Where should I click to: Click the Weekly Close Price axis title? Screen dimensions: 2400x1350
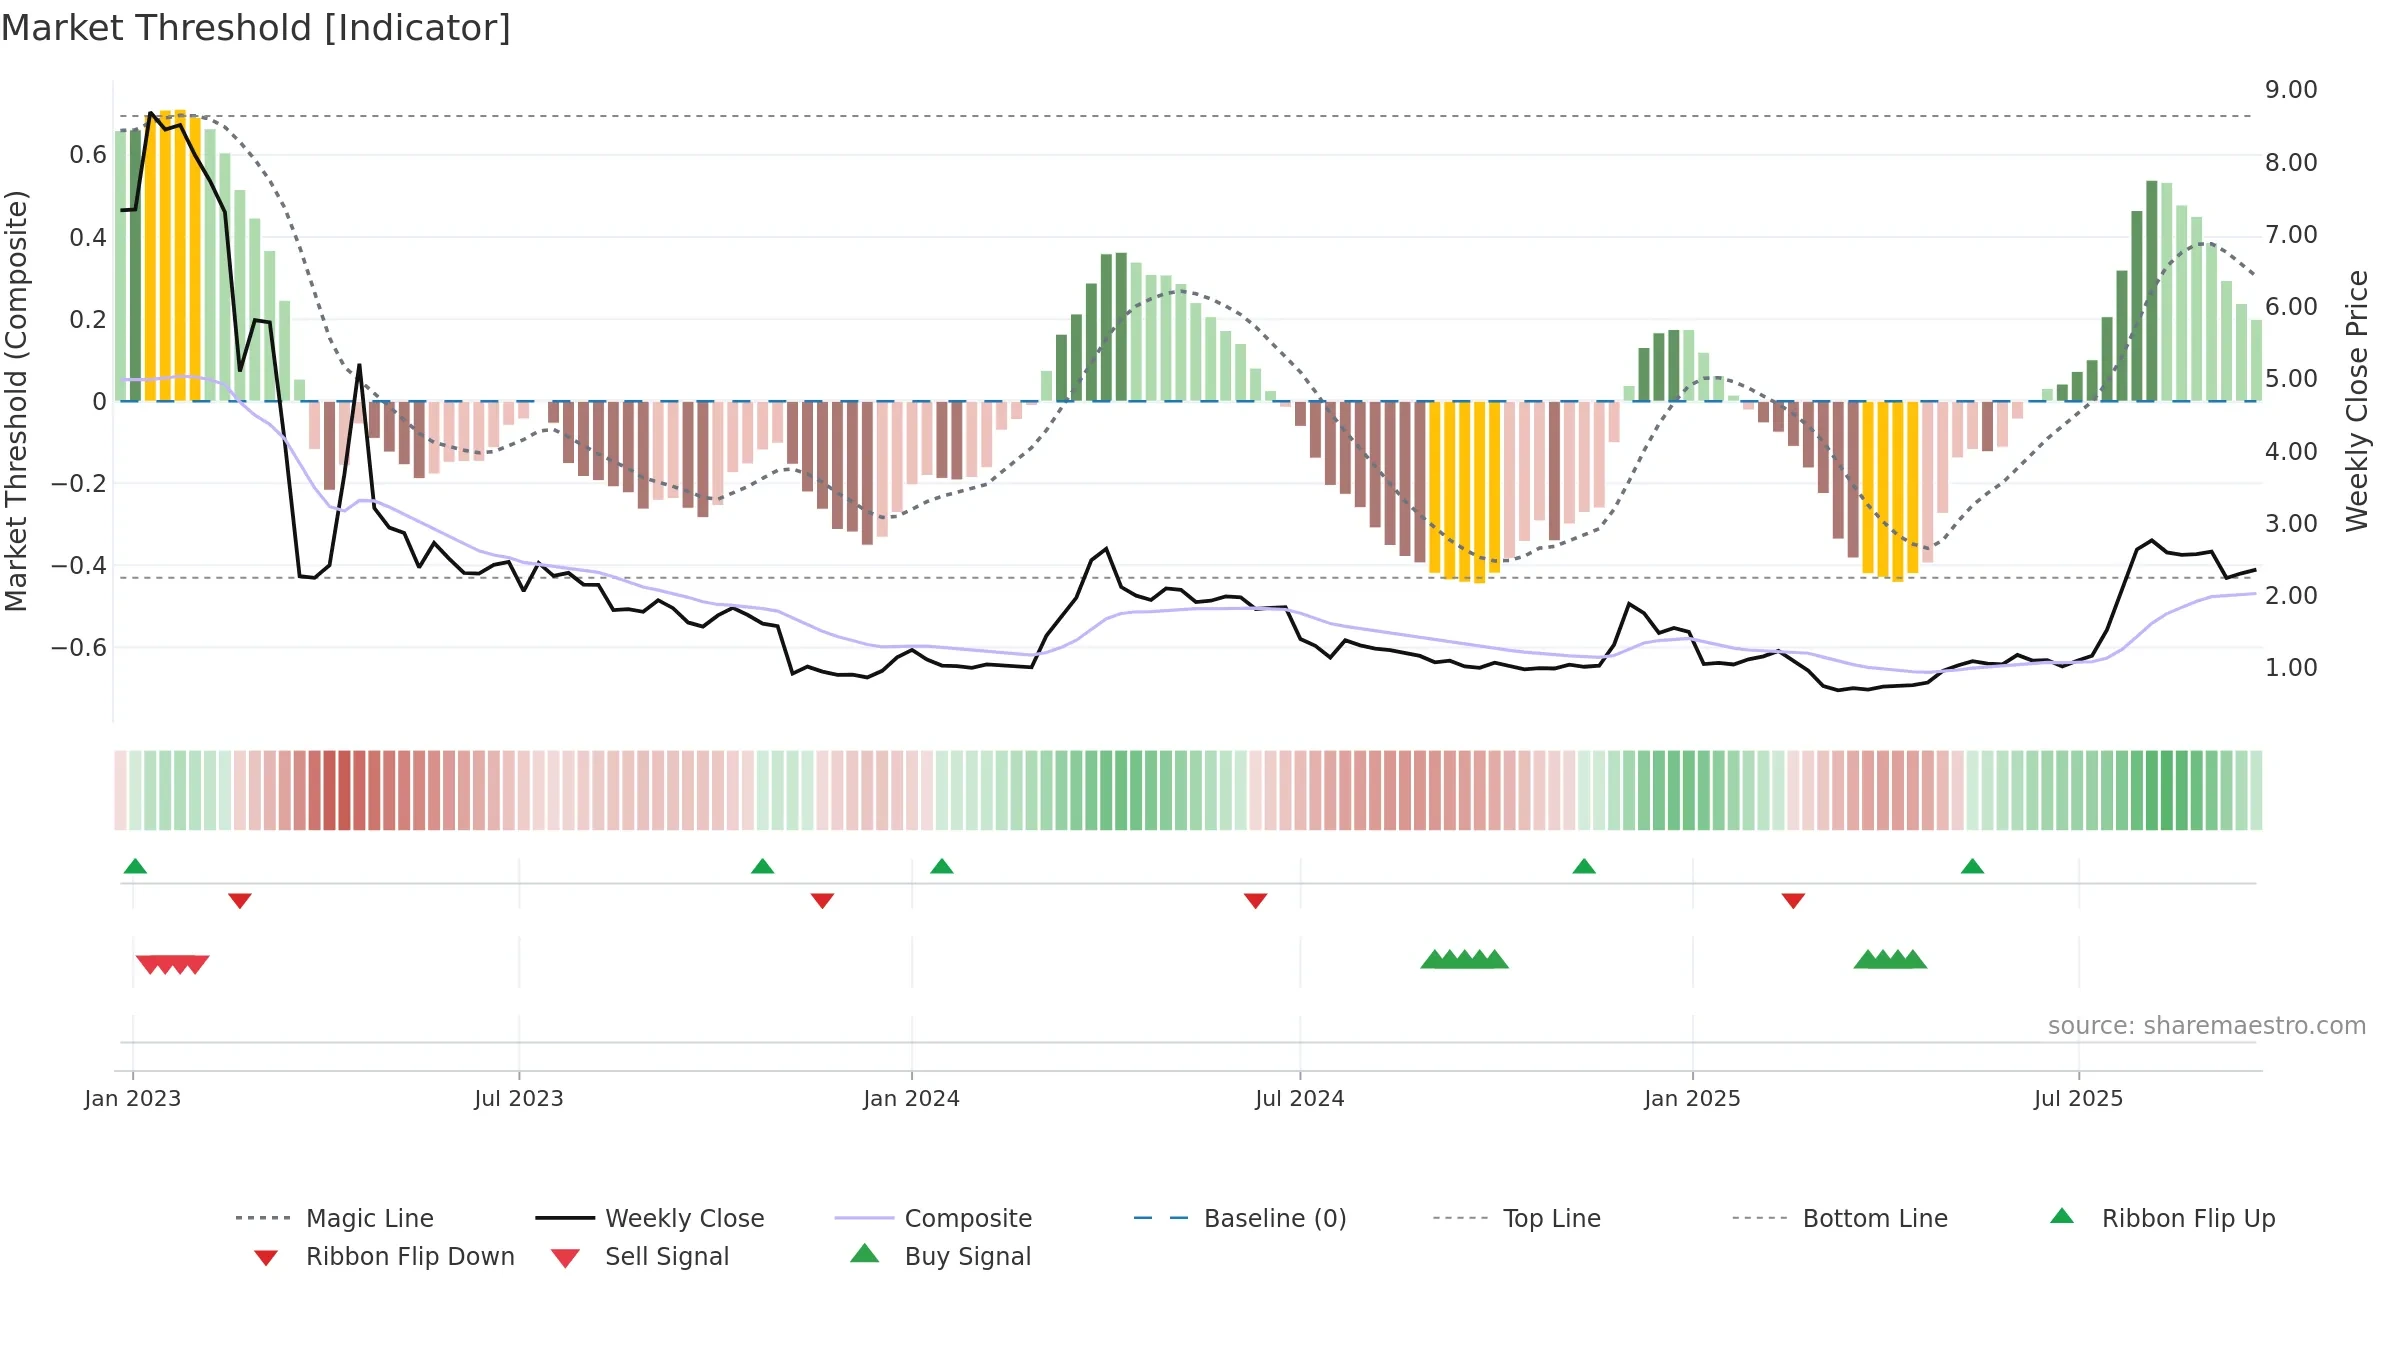point(2357,400)
